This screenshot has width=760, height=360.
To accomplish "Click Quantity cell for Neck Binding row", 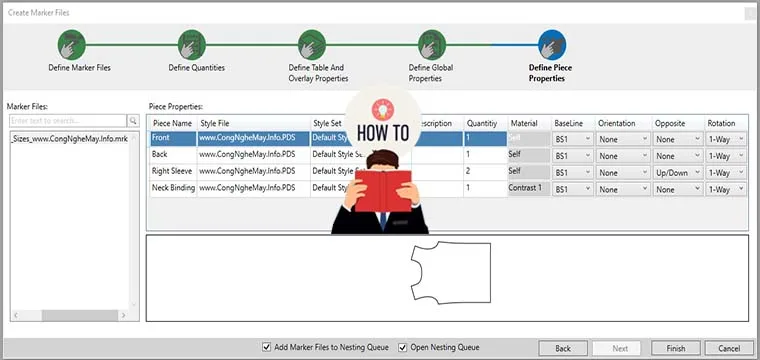I will pos(486,188).
